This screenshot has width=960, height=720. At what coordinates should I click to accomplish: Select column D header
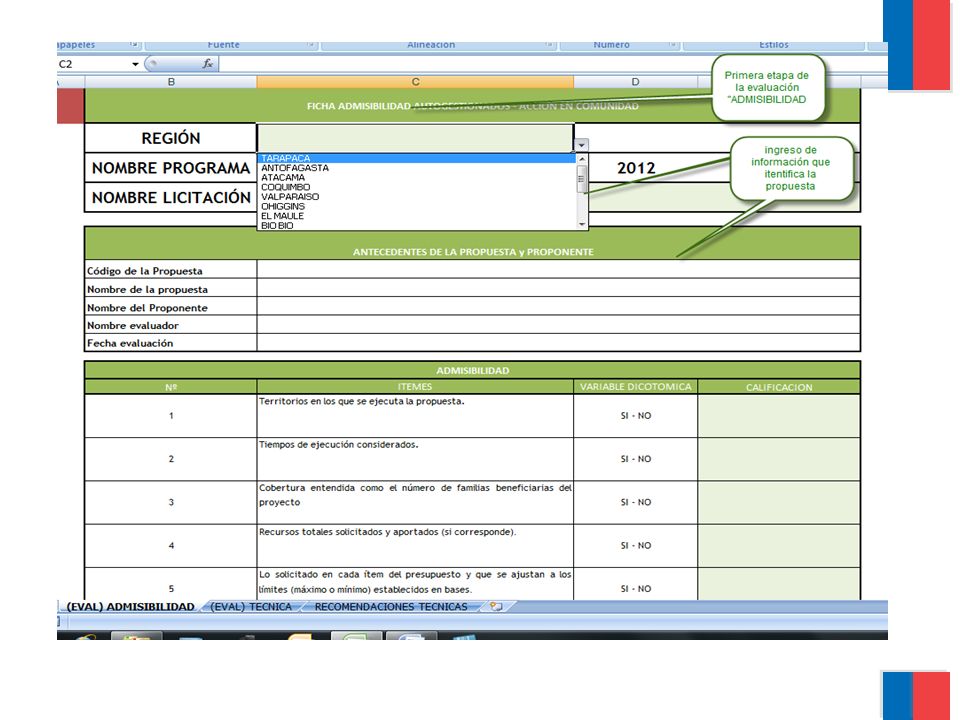(x=636, y=81)
